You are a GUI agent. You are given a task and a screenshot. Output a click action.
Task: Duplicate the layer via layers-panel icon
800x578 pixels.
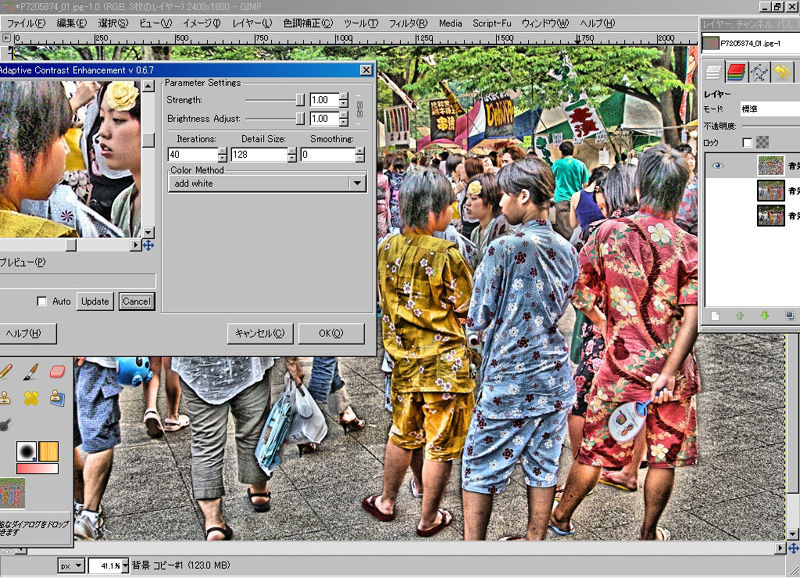pos(789,316)
